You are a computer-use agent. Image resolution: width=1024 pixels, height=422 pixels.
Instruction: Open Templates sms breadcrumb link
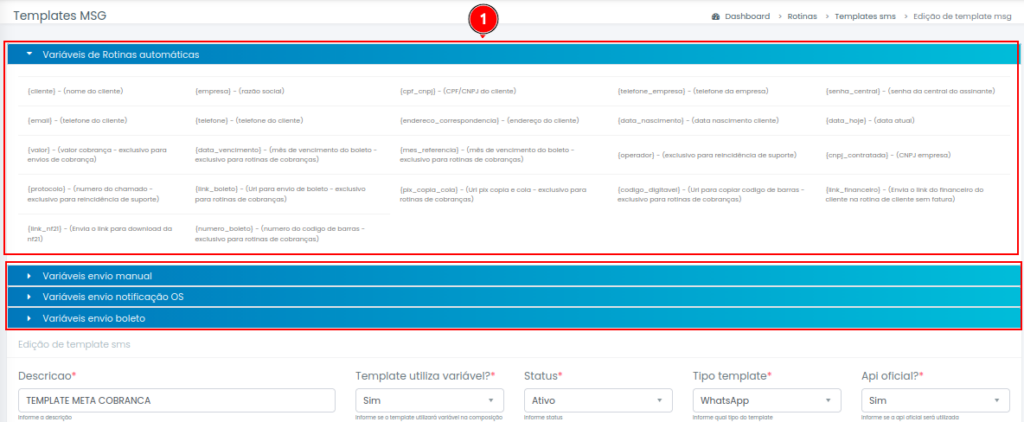[x=866, y=17]
